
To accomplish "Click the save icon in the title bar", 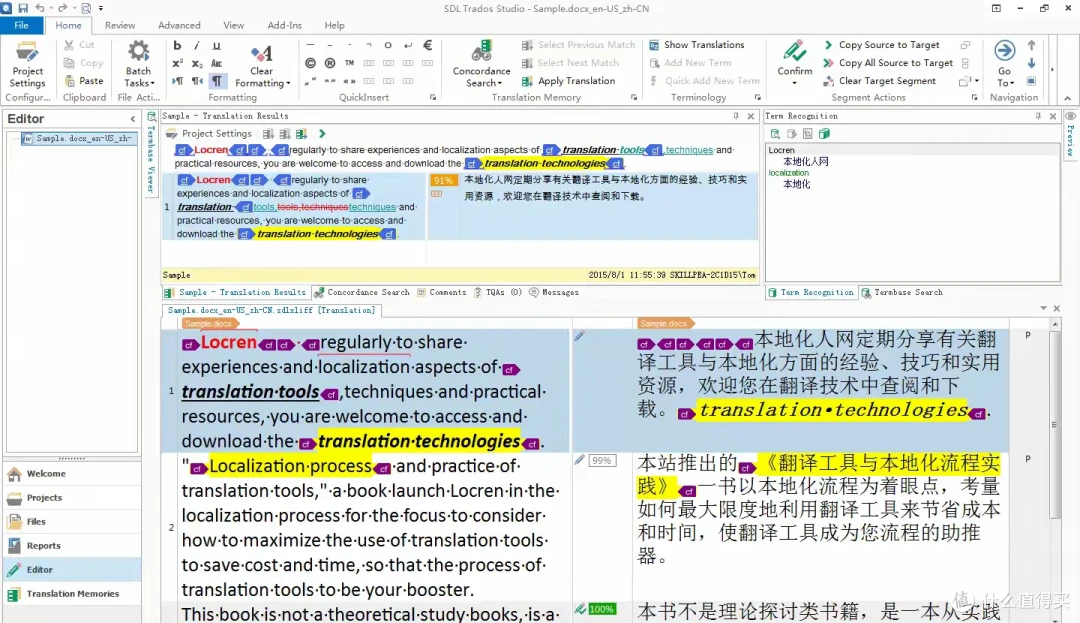I will (x=23, y=8).
